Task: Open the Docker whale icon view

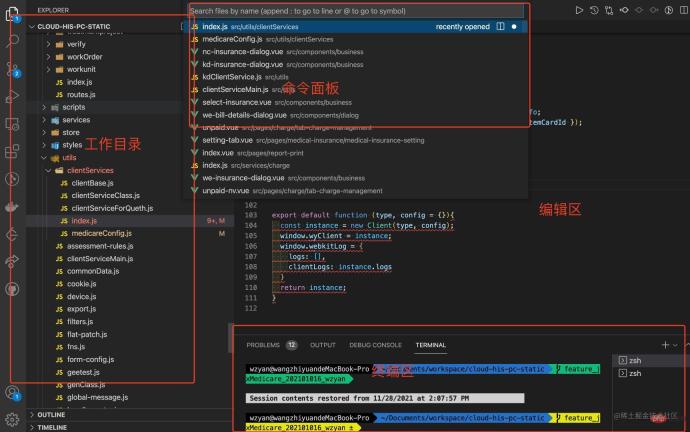Action: [x=12, y=206]
